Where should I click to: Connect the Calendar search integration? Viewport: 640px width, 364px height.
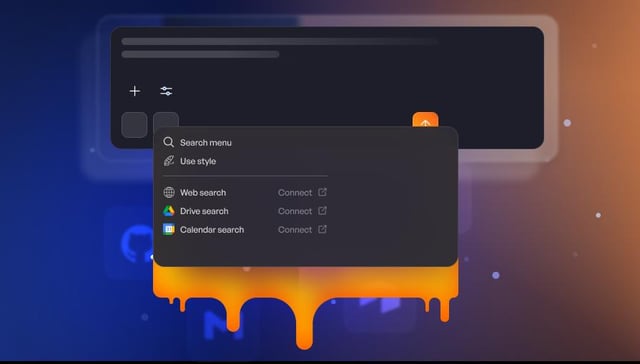click(295, 230)
